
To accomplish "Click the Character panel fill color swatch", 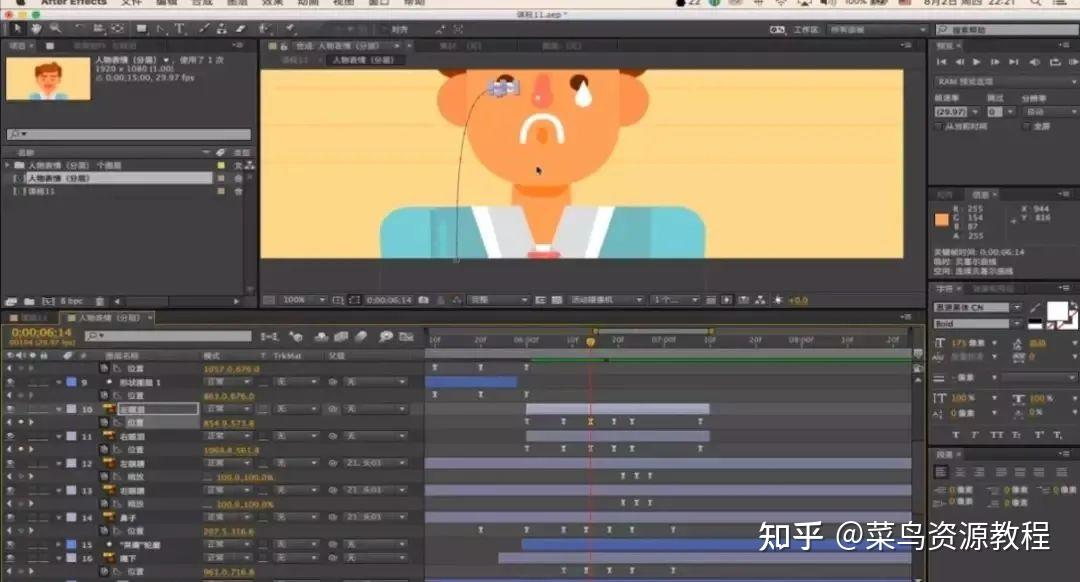I will [x=1057, y=311].
